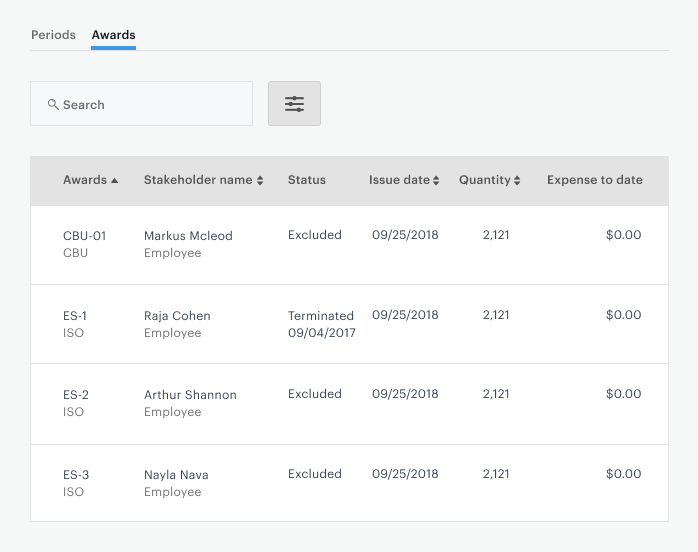Switch to the Periods tab
698x552 pixels.
[x=53, y=35]
